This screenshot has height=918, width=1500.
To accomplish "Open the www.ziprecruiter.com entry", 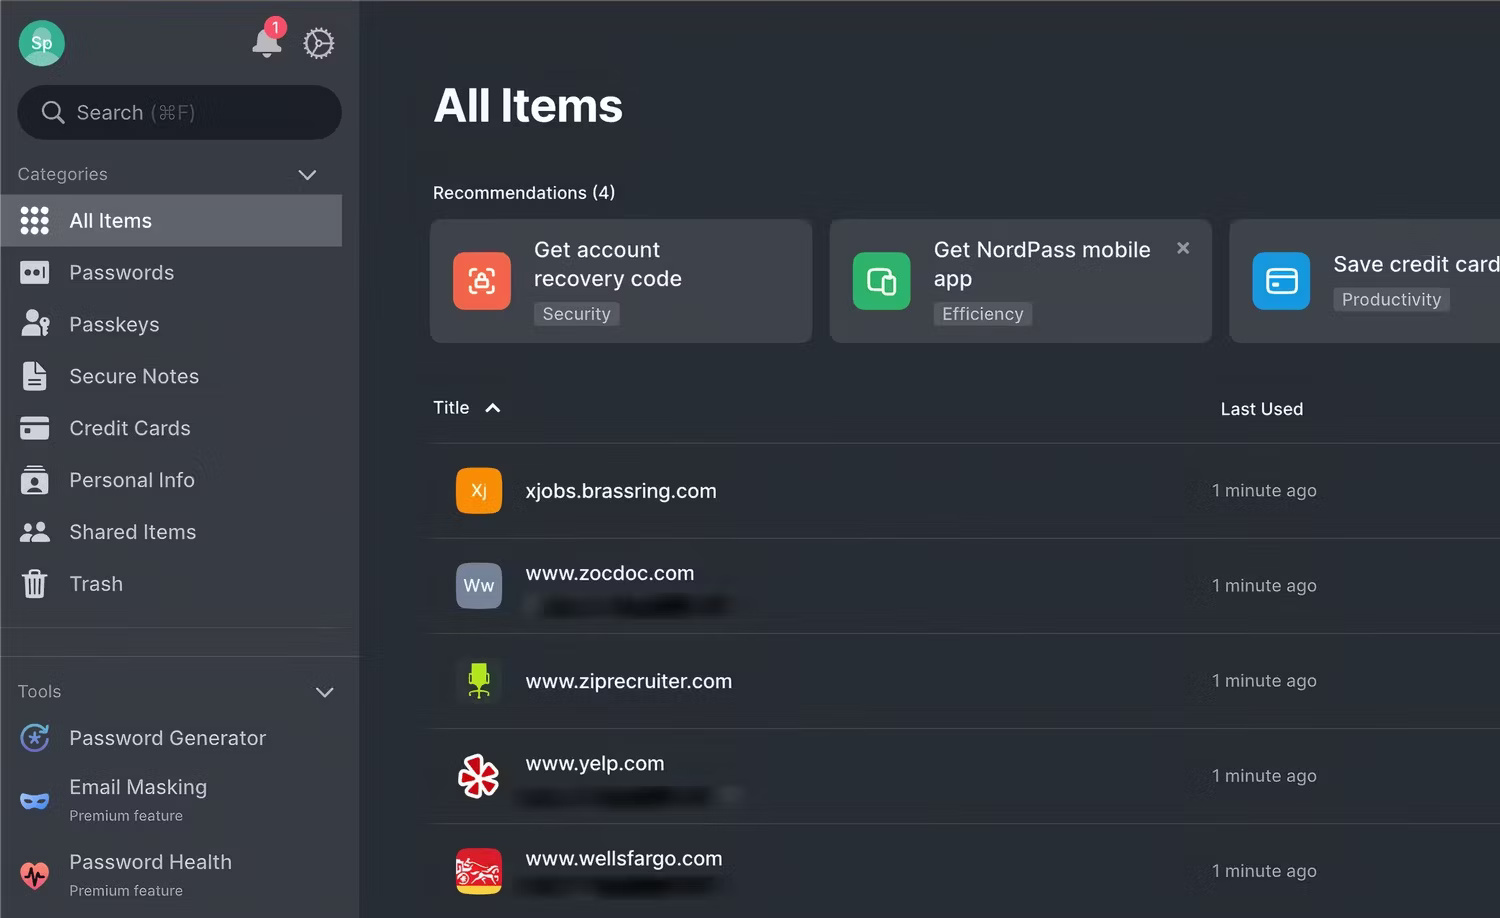I will pyautogui.click(x=965, y=681).
